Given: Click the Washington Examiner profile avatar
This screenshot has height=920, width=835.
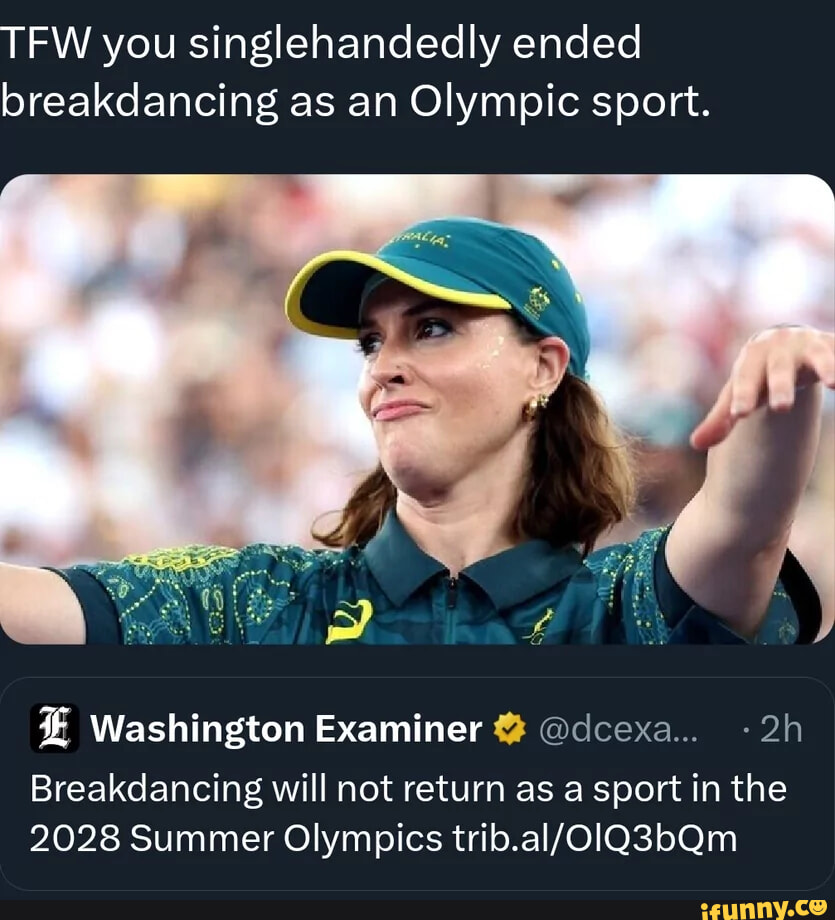Looking at the screenshot, I should coord(54,728).
